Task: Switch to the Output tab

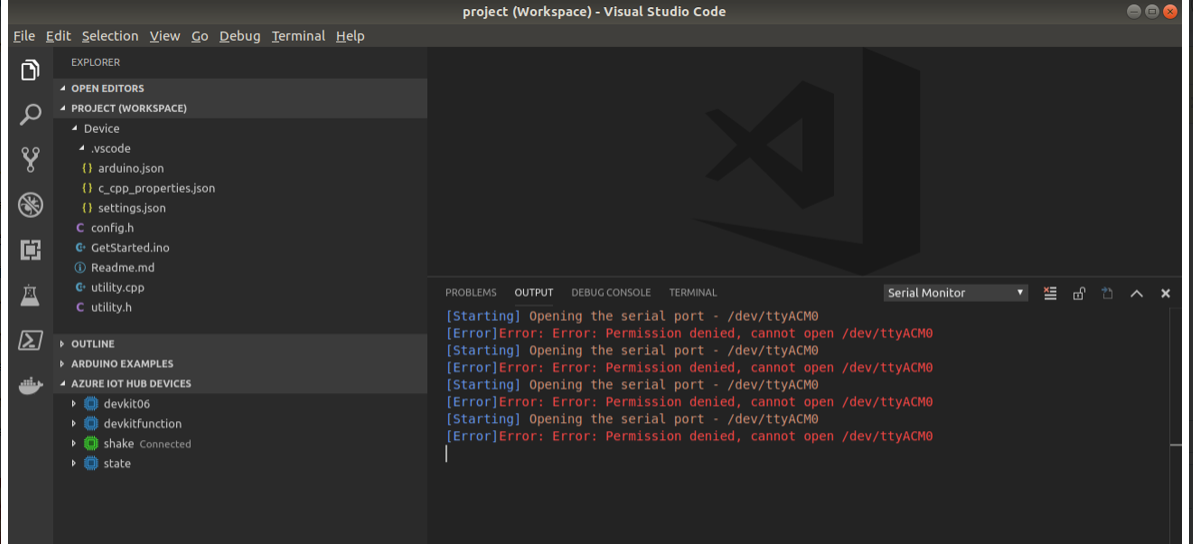Action: [x=534, y=293]
